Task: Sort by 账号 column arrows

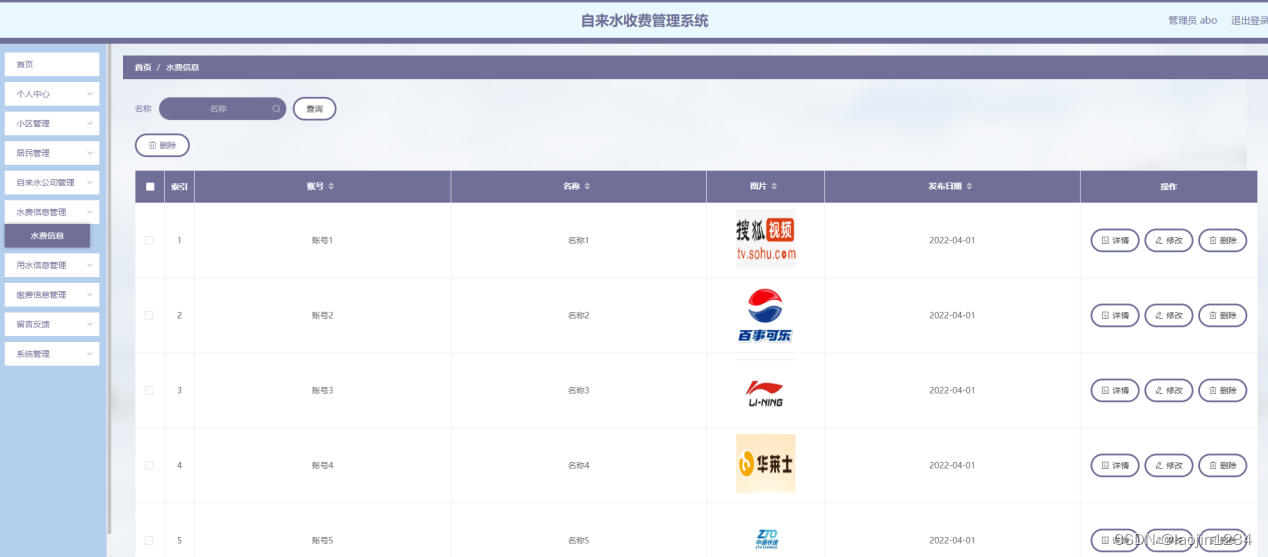Action: click(x=331, y=187)
